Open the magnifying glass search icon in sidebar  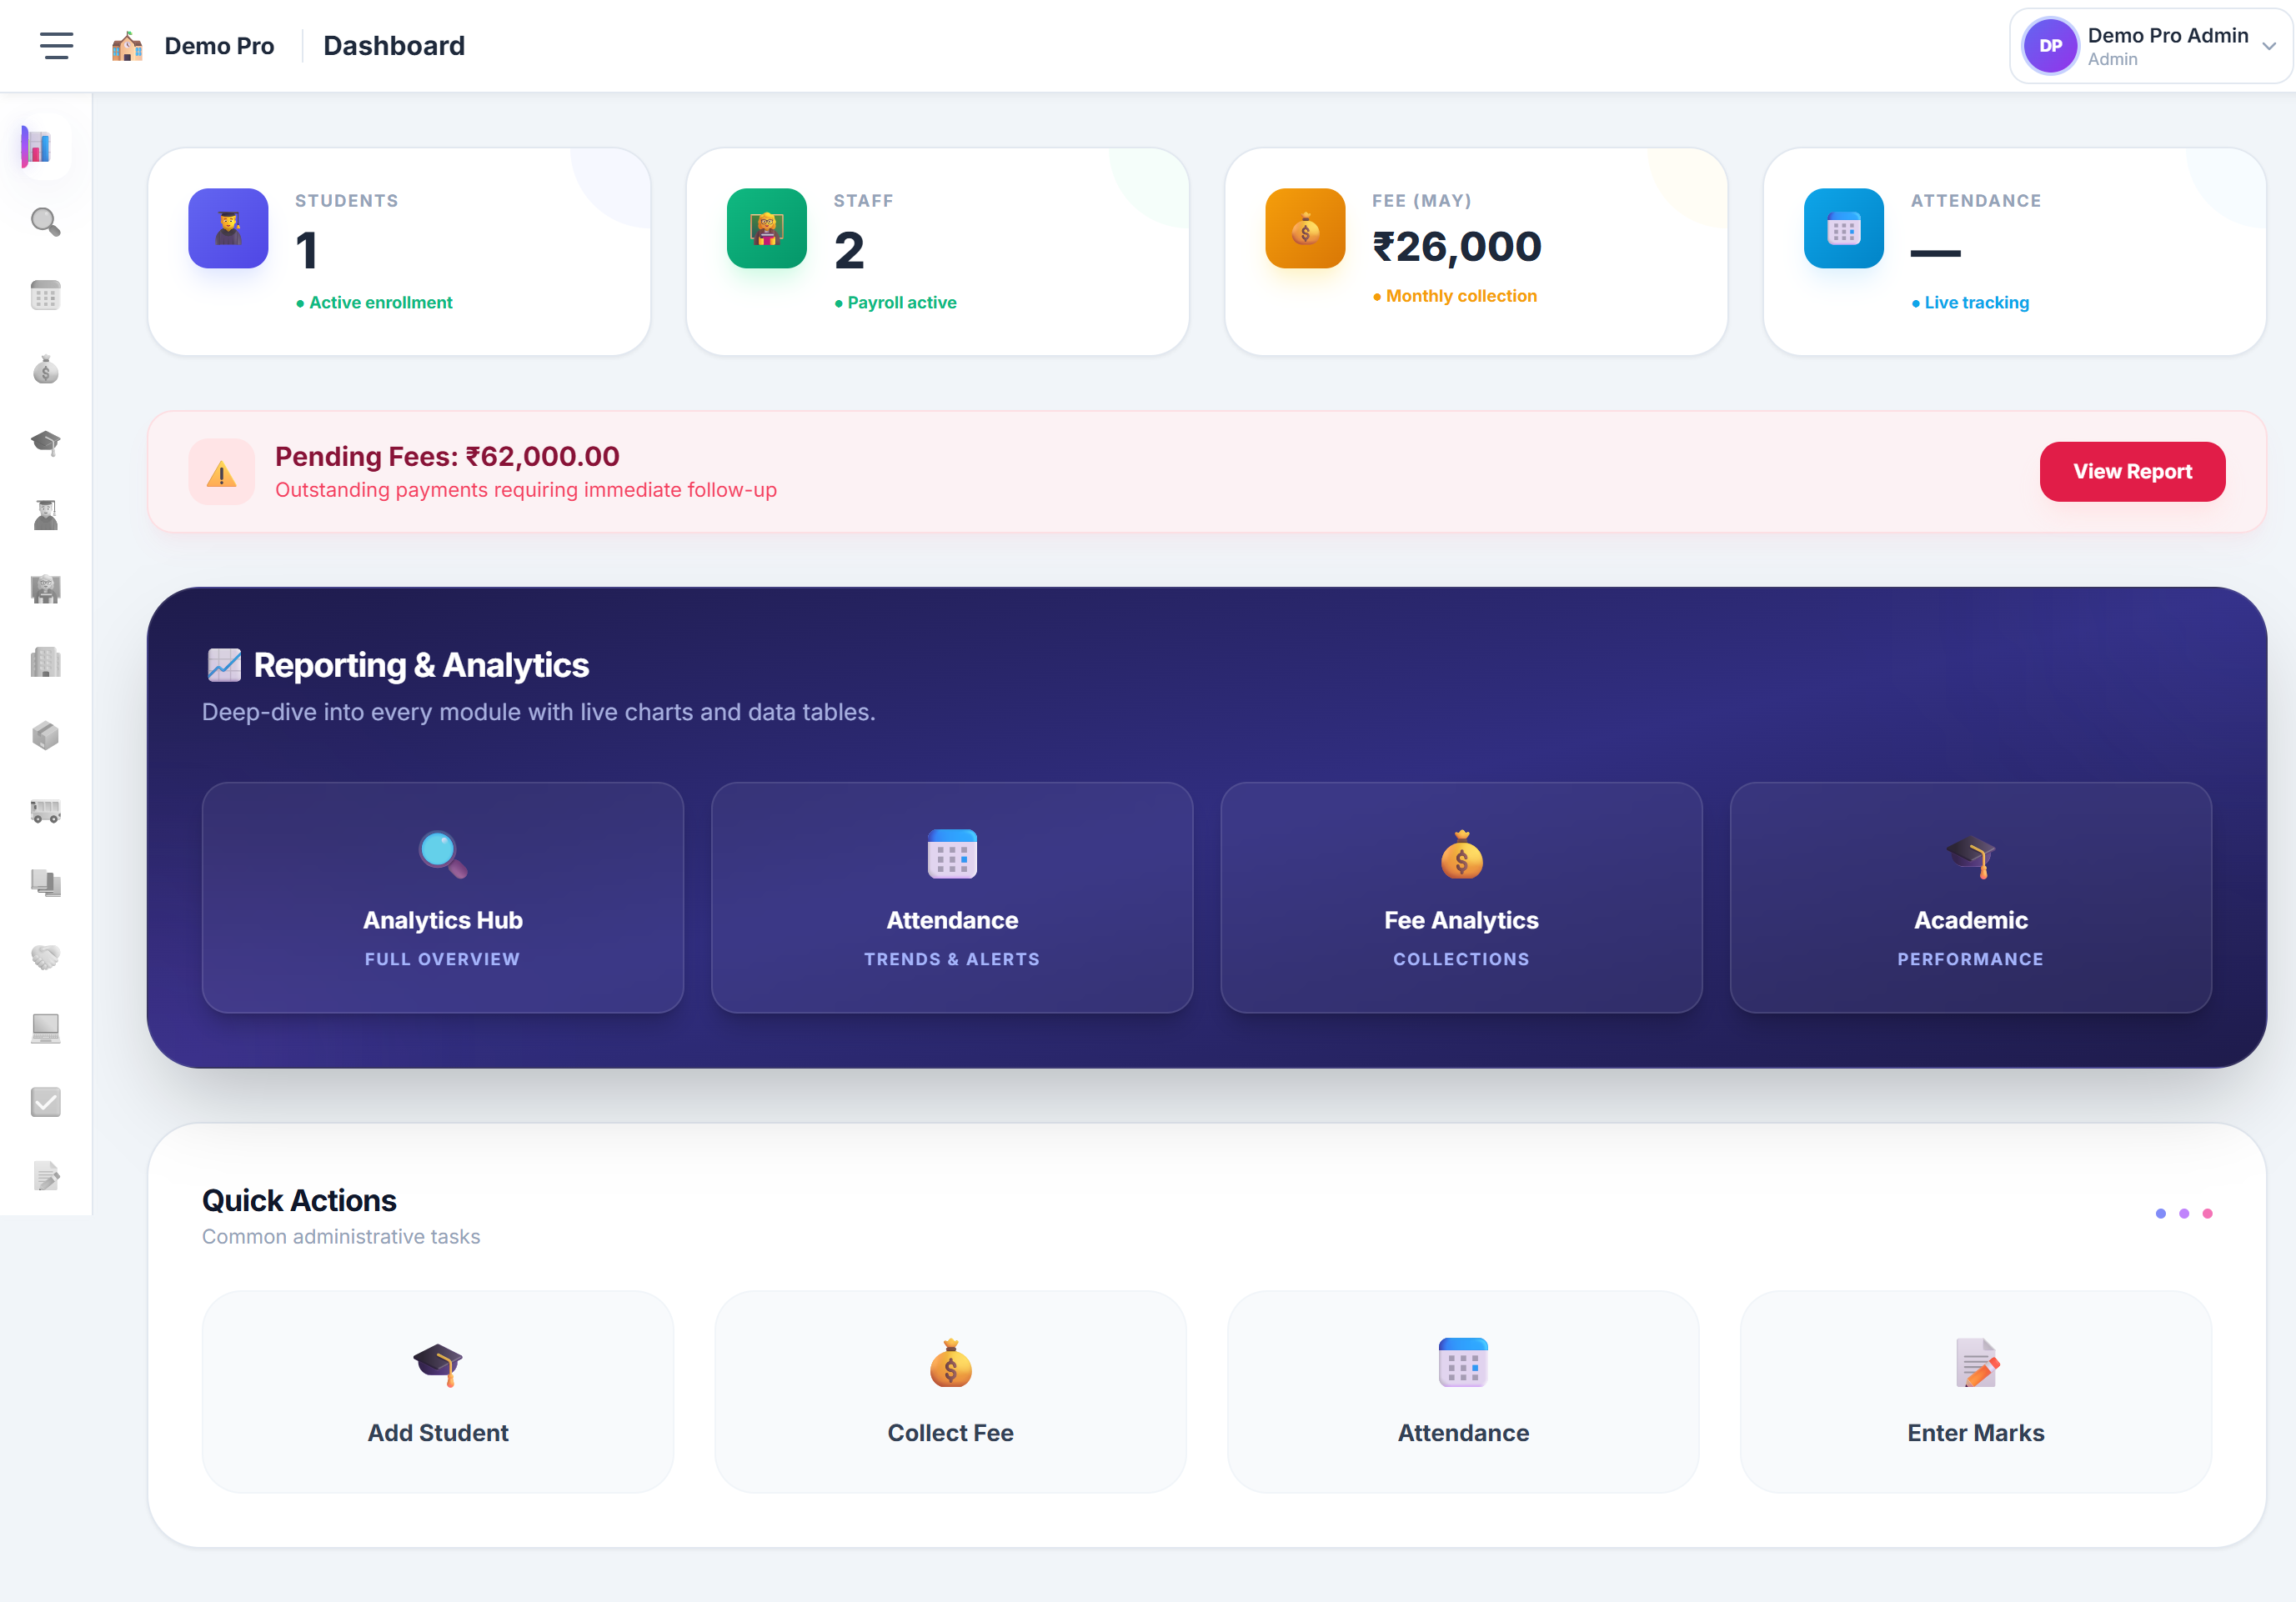click(x=45, y=221)
